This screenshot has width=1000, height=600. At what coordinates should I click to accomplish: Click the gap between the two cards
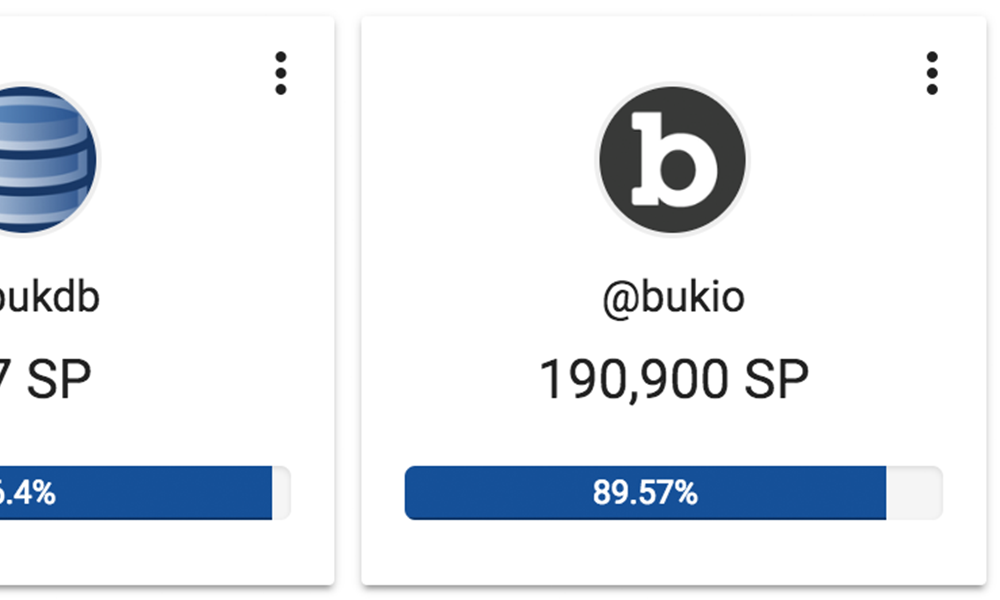[x=348, y=300]
